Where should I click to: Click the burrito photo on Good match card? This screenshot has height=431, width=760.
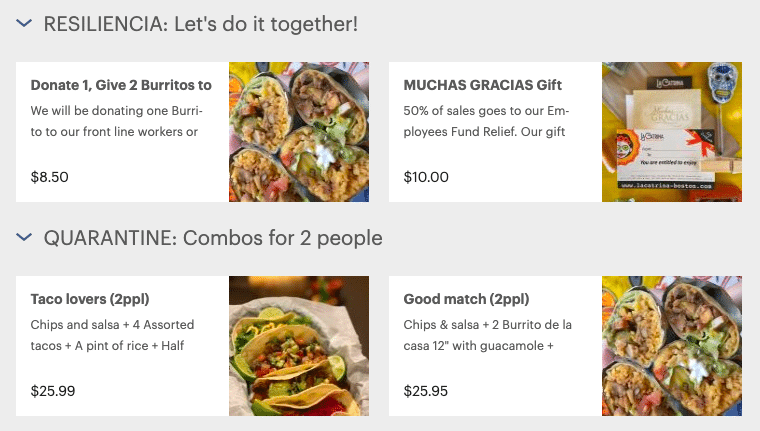pos(671,346)
